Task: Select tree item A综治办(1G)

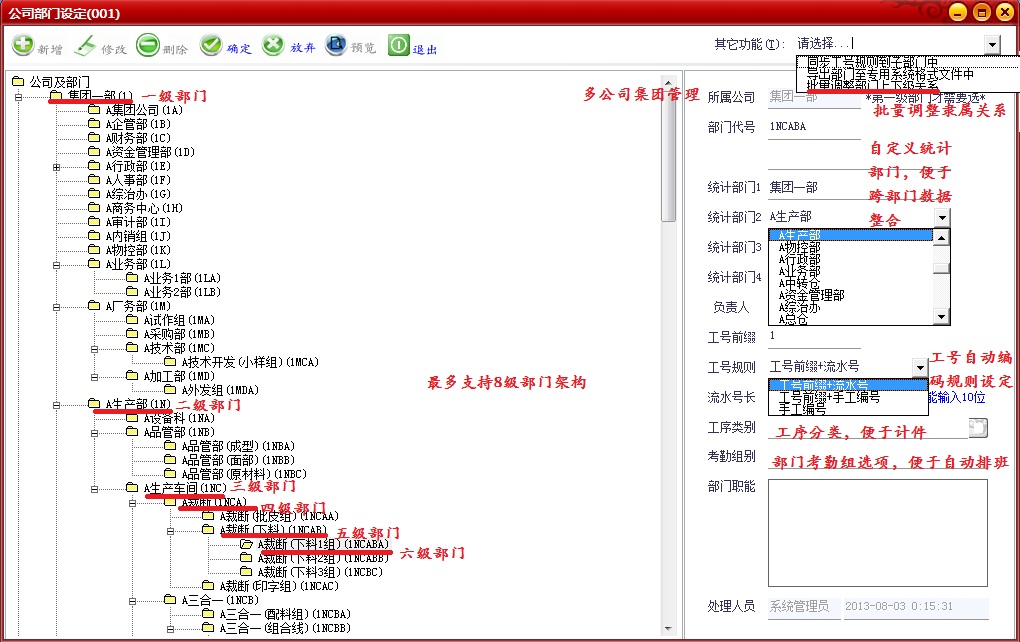Action: pyautogui.click(x=138, y=194)
